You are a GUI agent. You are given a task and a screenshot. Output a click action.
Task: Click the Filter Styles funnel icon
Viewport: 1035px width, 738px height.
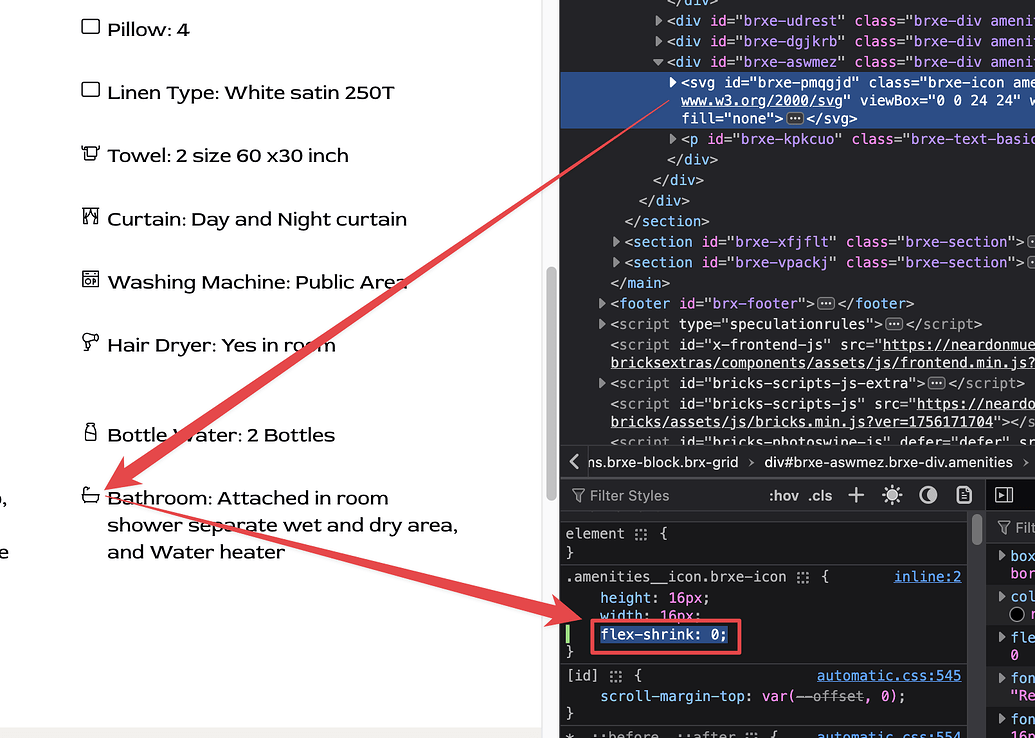[580, 495]
